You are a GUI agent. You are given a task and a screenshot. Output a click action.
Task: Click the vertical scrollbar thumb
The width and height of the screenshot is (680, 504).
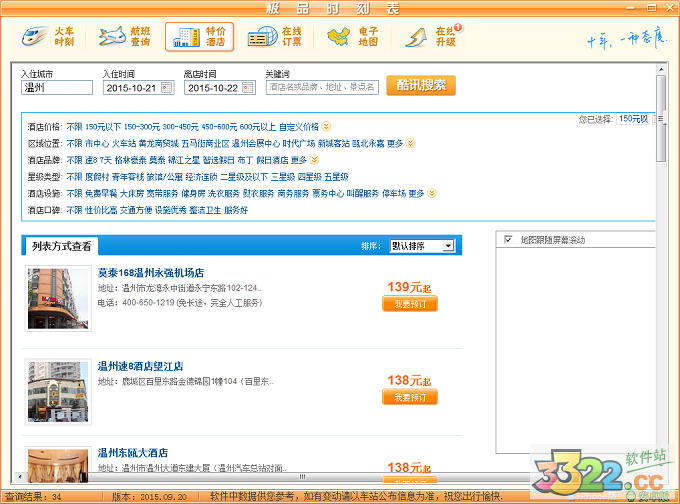(x=661, y=118)
